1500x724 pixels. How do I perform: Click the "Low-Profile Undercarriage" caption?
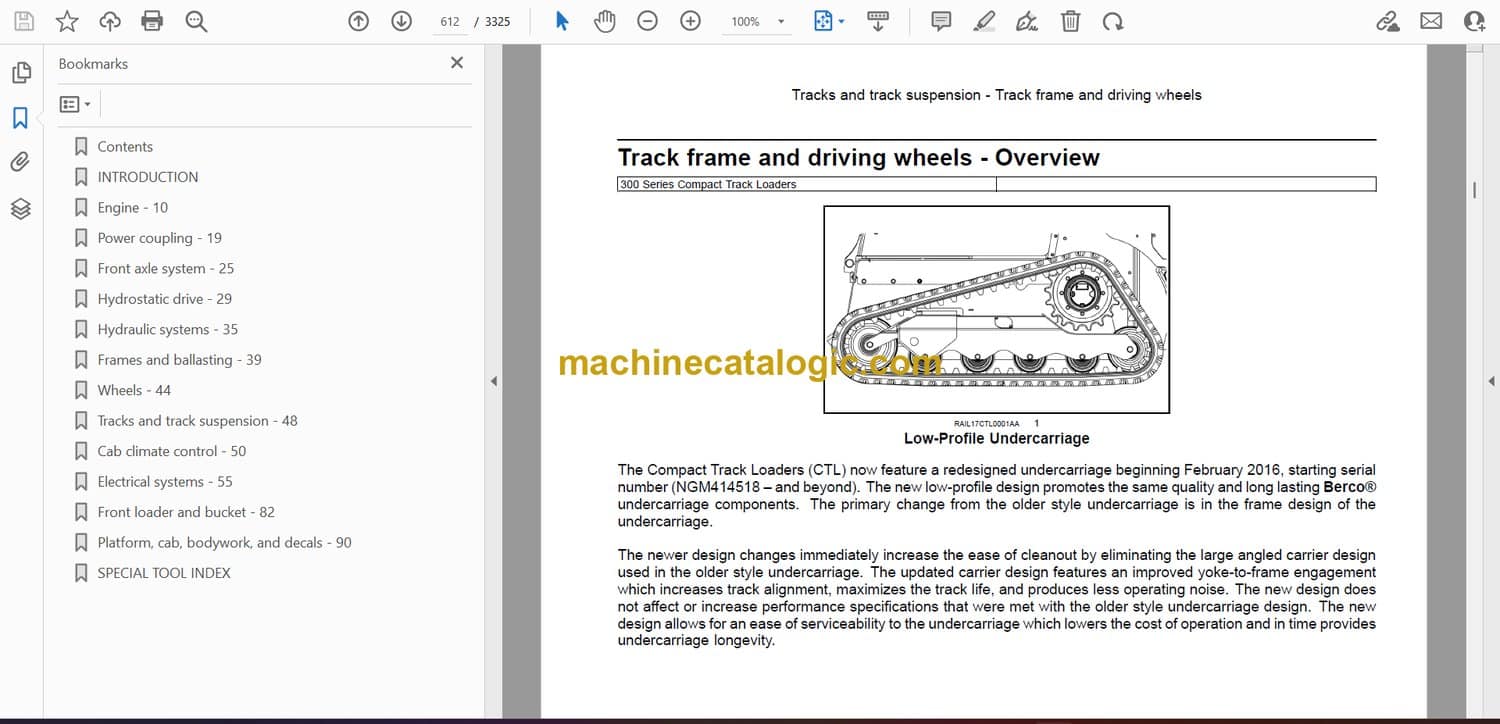996,438
